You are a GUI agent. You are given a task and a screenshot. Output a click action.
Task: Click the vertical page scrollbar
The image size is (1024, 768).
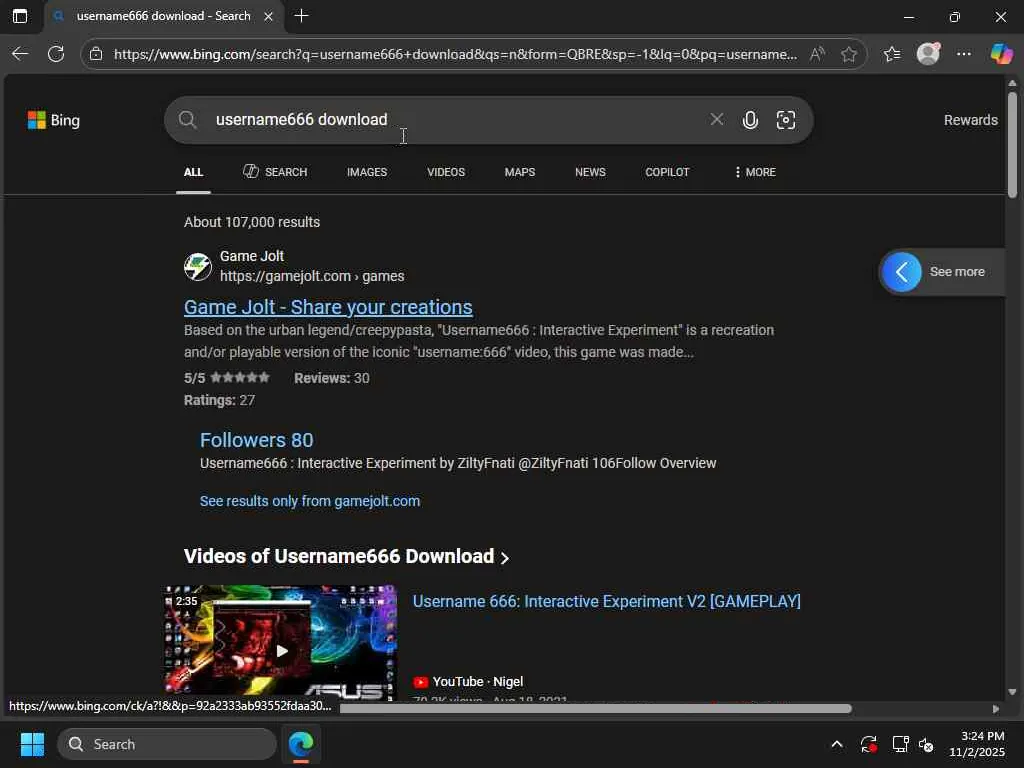(x=1012, y=146)
